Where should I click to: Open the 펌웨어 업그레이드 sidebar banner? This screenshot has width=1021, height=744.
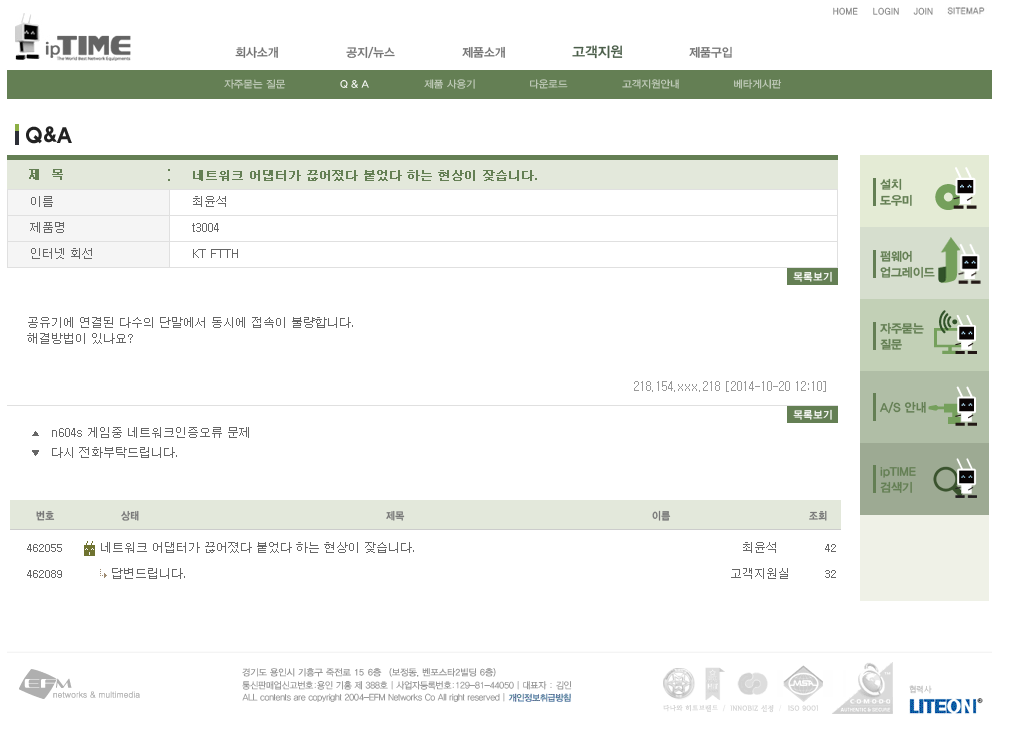[x=924, y=264]
